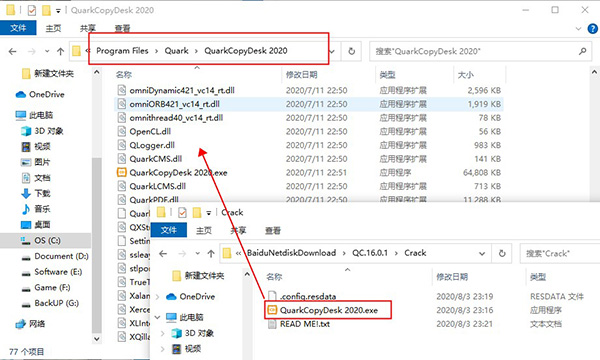Image resolution: width=600 pixels, height=360 pixels.
Task: Sort by 大小 column in QuarkCopyDesk window
Action: (x=466, y=75)
